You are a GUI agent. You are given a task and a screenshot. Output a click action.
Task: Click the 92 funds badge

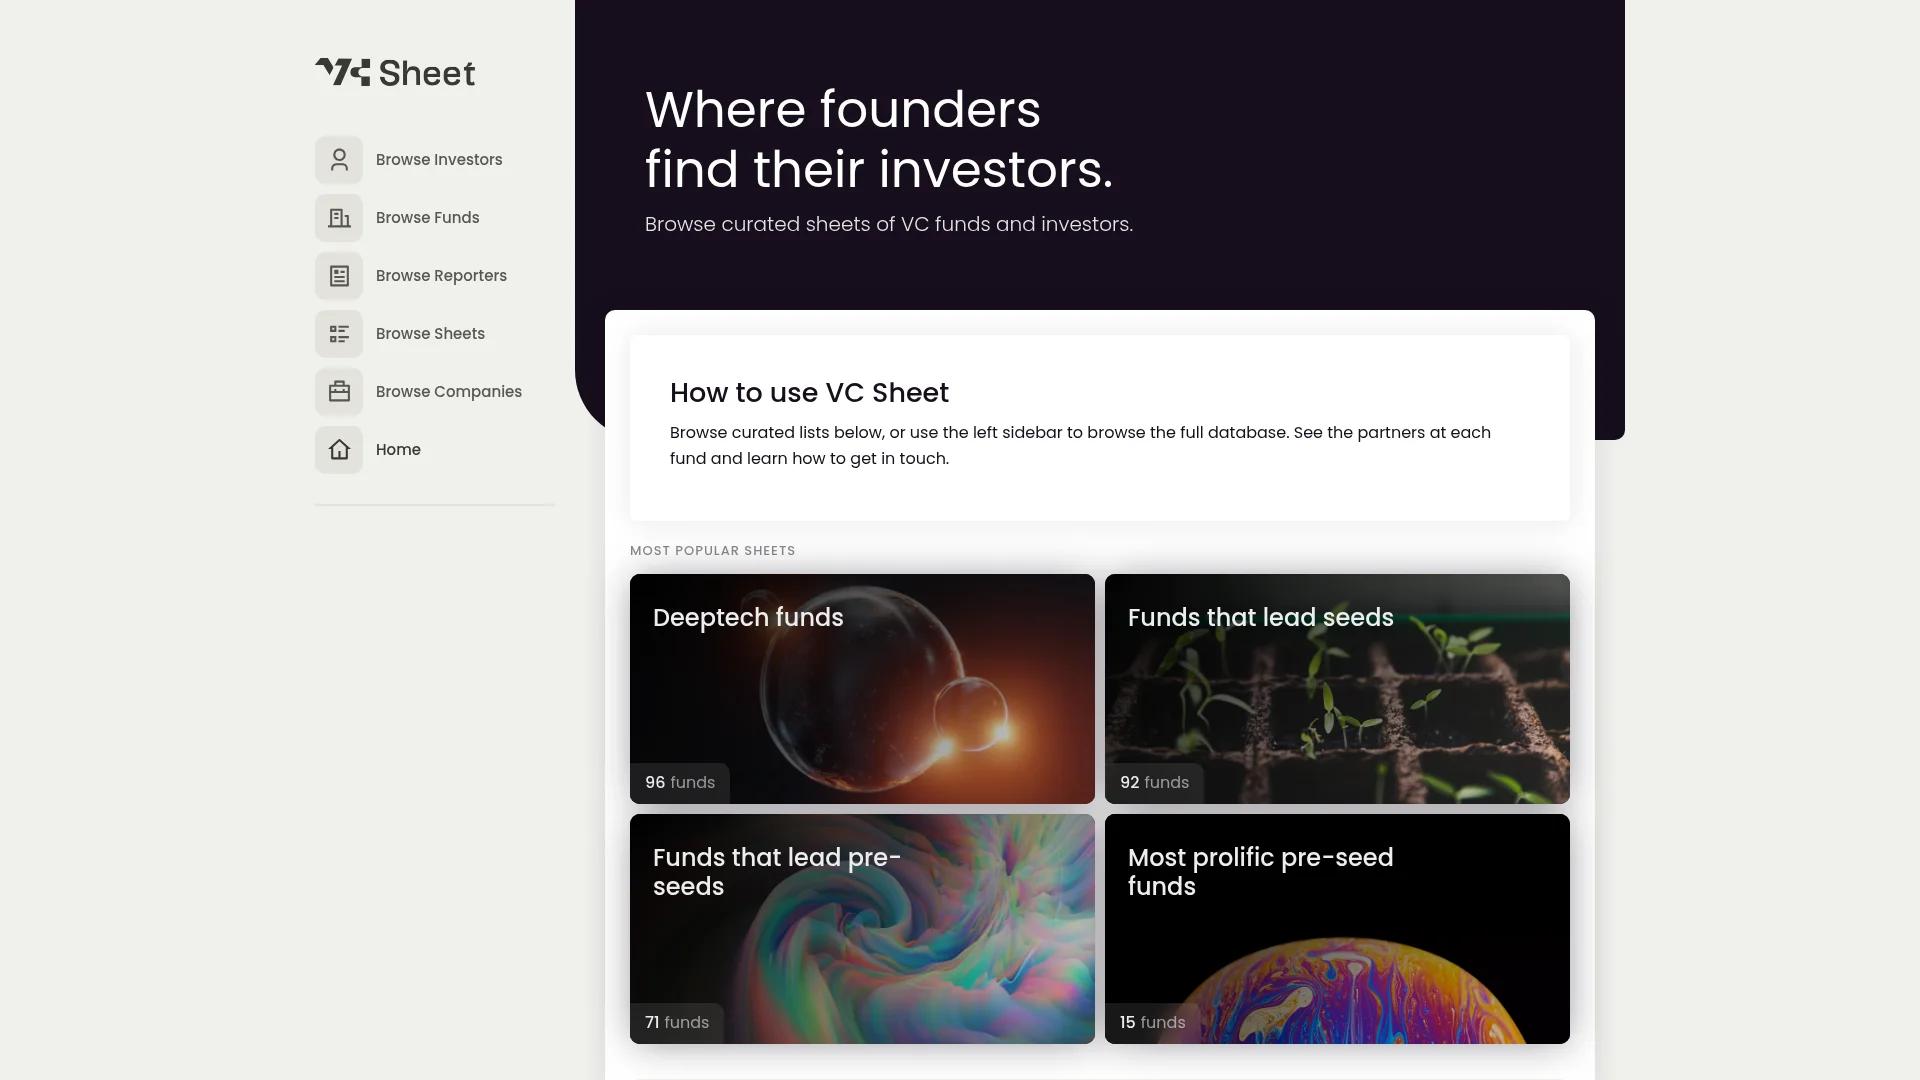pos(1154,783)
